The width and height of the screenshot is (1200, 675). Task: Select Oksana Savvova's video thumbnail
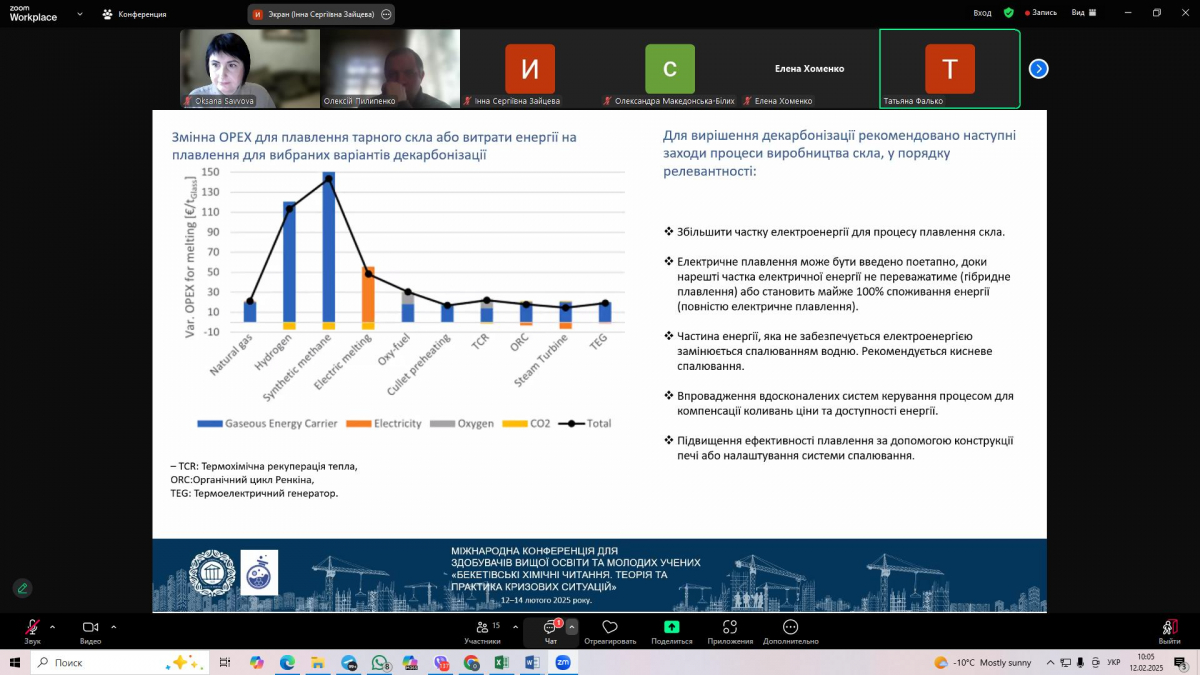tap(249, 68)
